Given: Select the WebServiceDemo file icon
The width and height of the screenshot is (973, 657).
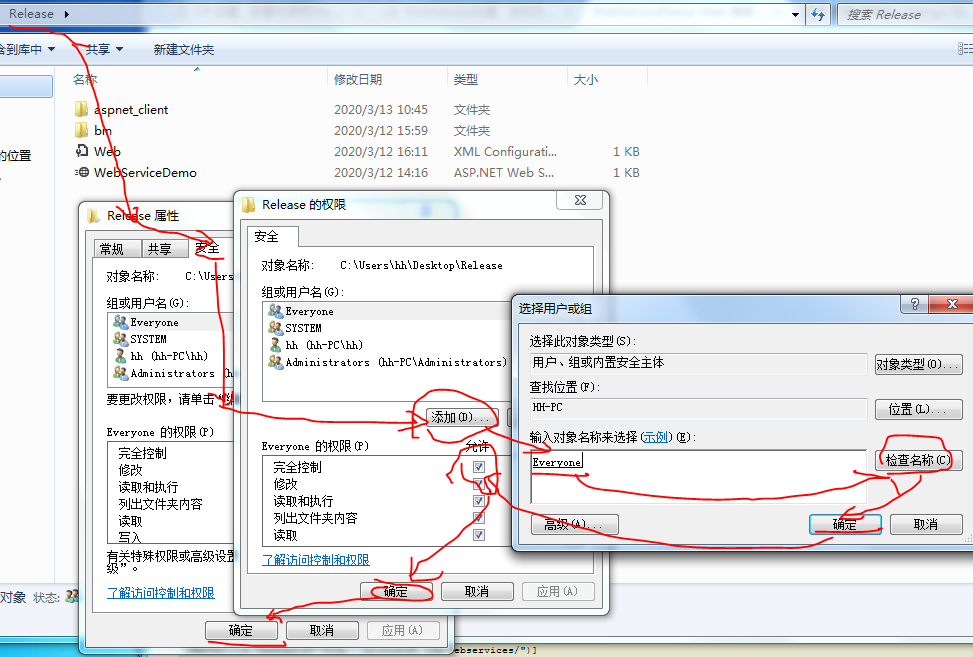Looking at the screenshot, I should pos(81,172).
